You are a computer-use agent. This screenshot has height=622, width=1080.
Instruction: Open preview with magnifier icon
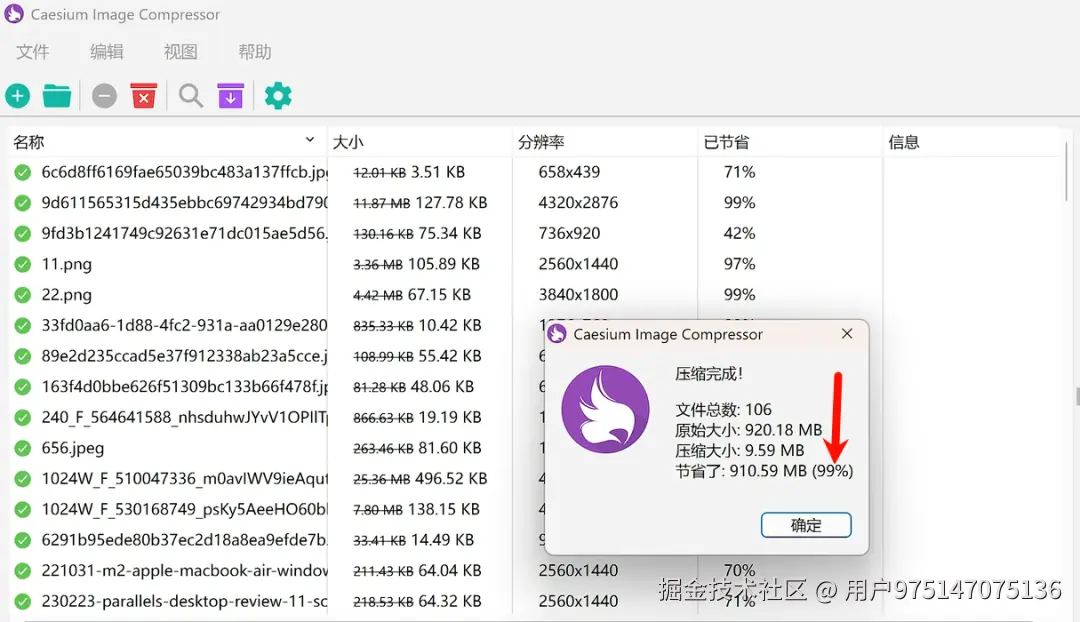pyautogui.click(x=191, y=96)
